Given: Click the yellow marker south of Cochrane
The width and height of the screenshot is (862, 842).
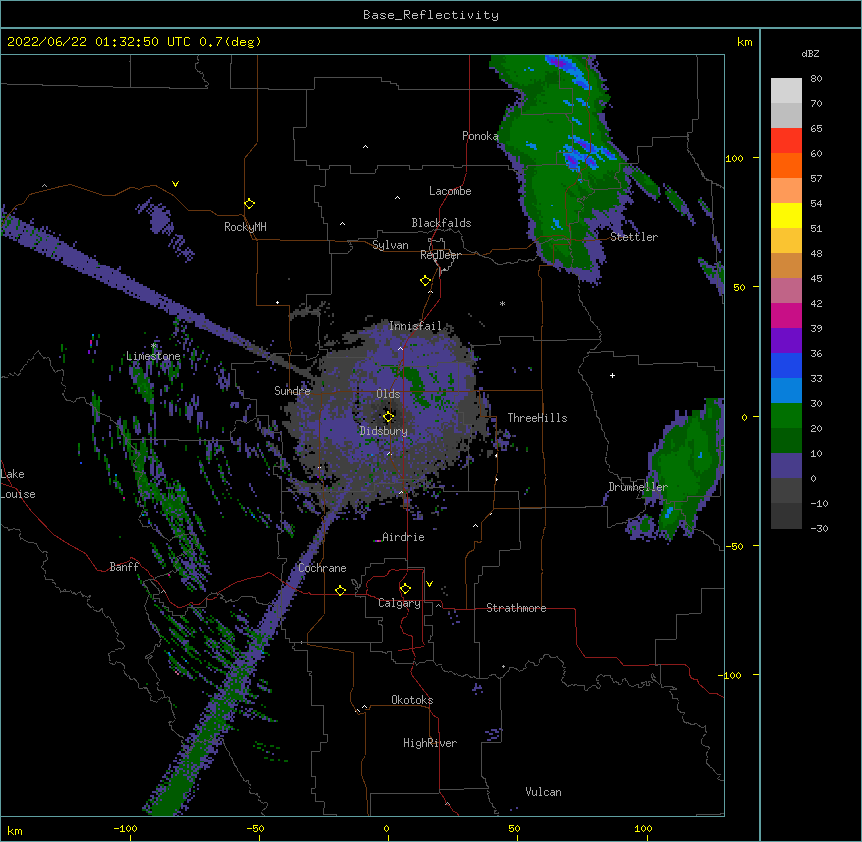Looking at the screenshot, I should tap(340, 590).
